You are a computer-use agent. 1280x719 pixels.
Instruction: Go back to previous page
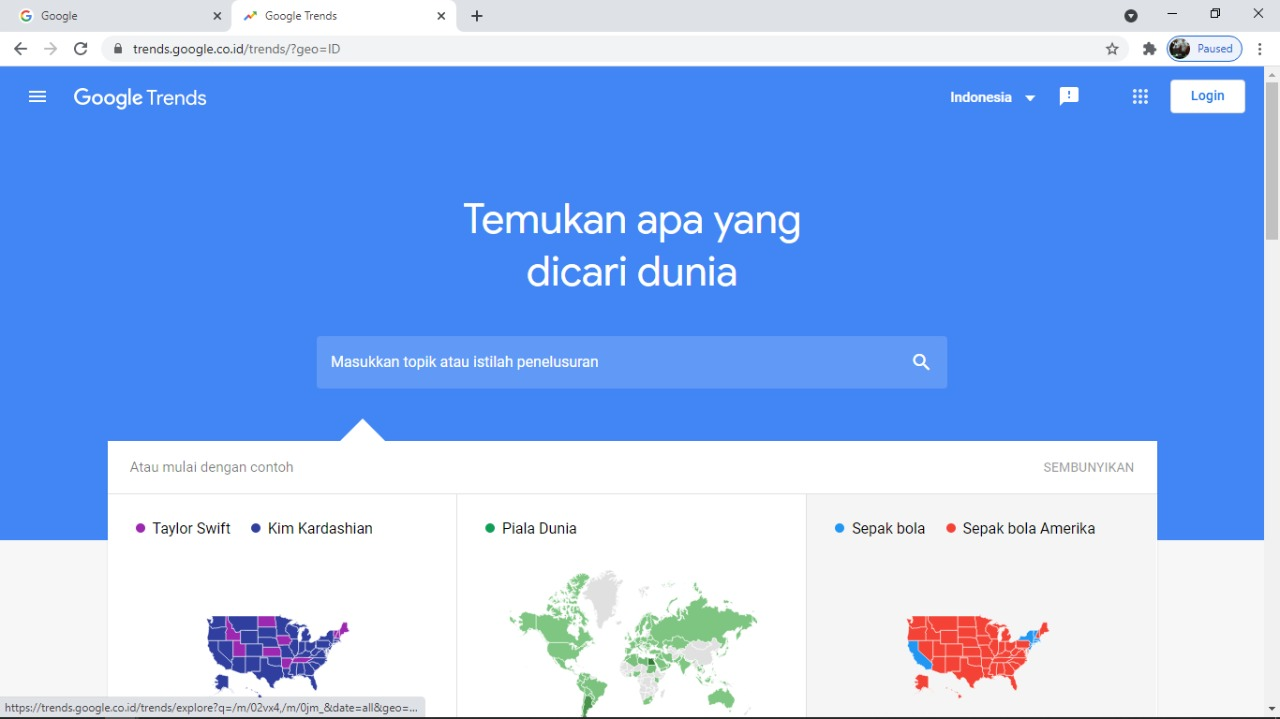coord(20,48)
